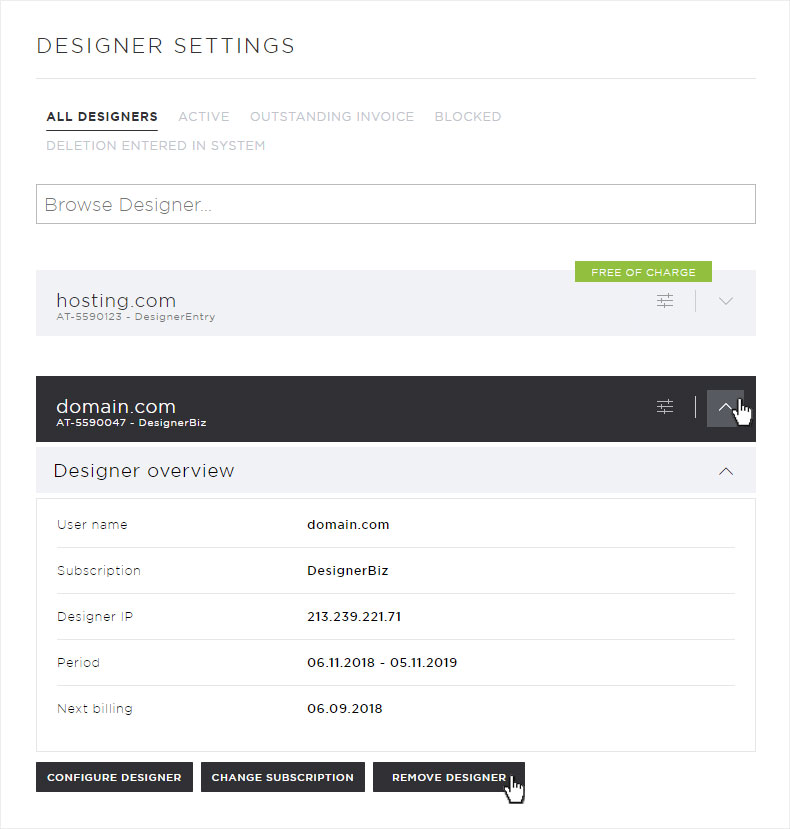The width and height of the screenshot is (790, 829).
Task: Collapse the domain.com designer entry chevron
Action: pos(725,408)
